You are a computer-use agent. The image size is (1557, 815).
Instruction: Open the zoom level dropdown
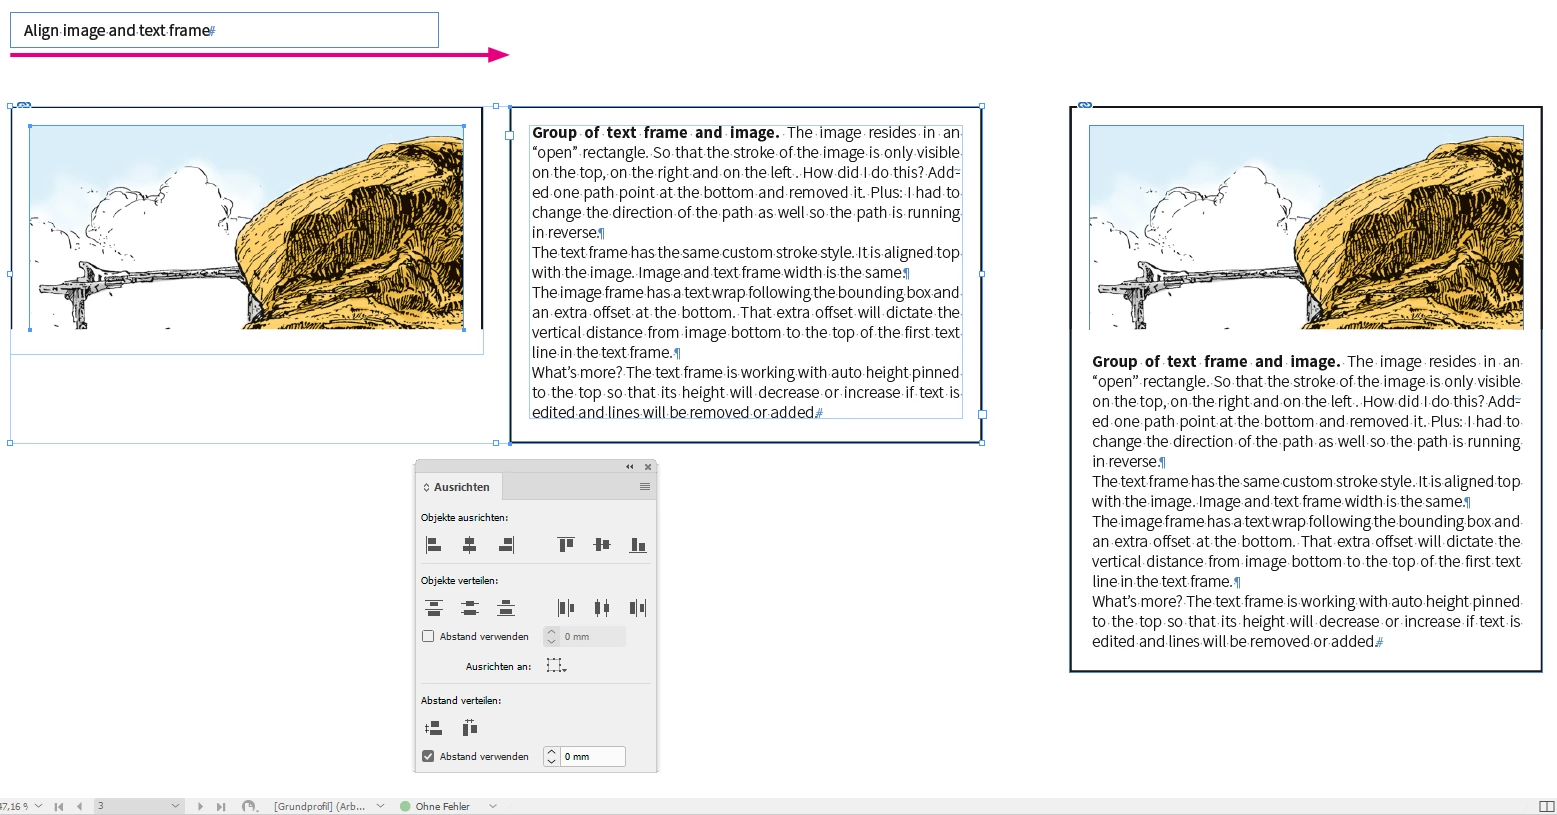39,806
